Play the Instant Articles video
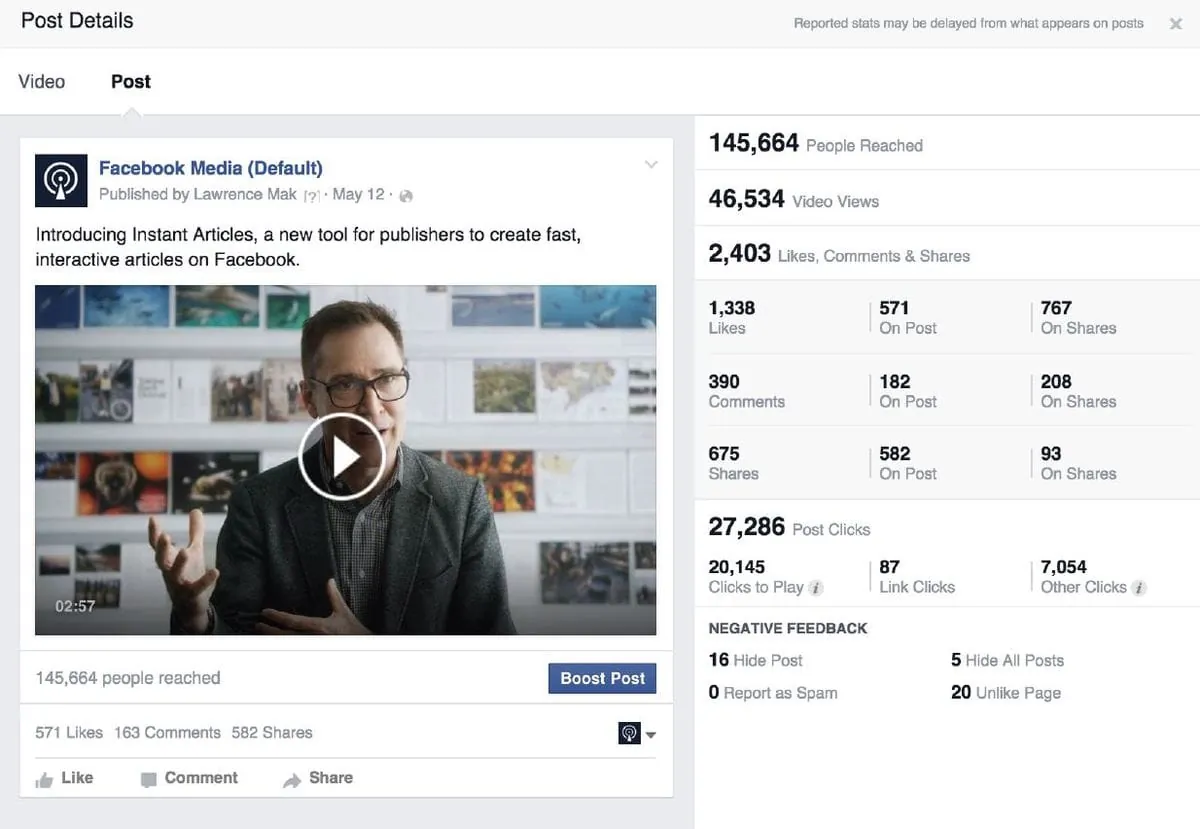1200x829 pixels. point(345,456)
